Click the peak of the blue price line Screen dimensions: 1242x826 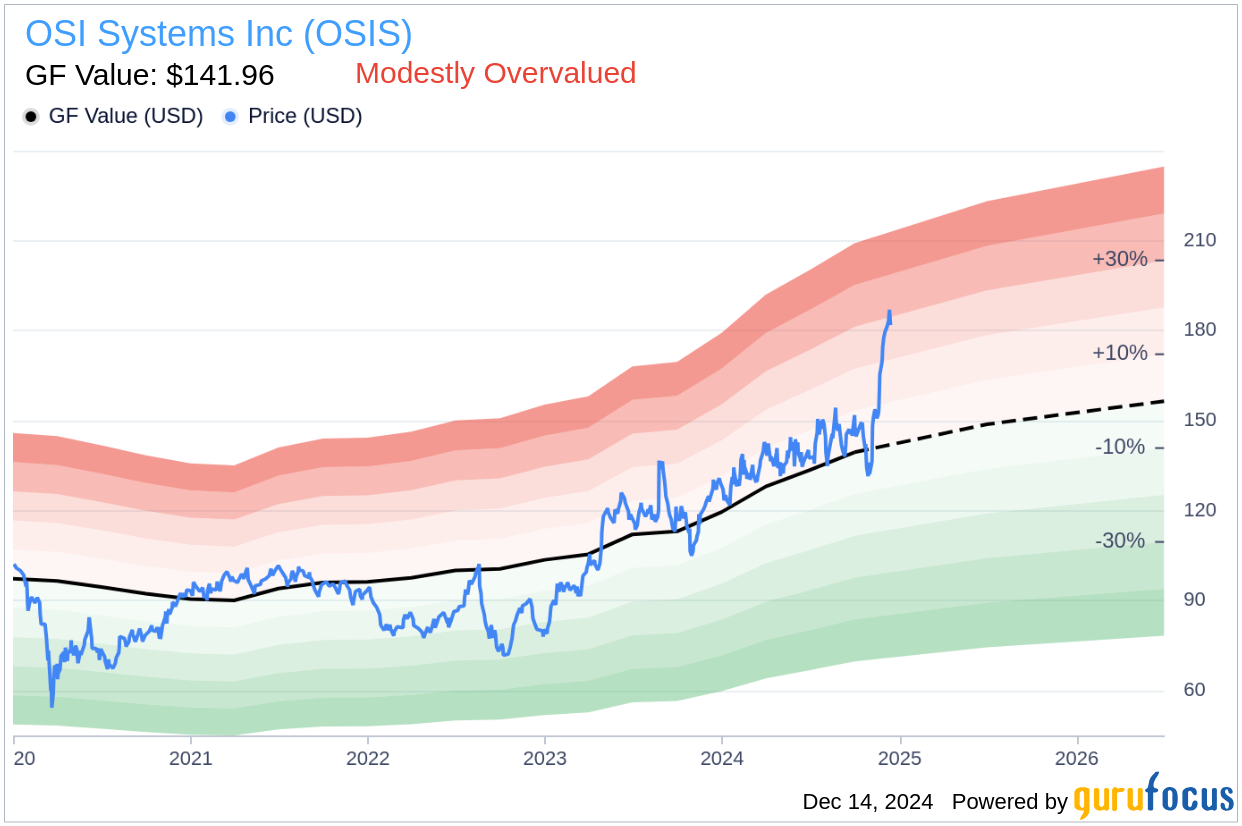click(888, 313)
